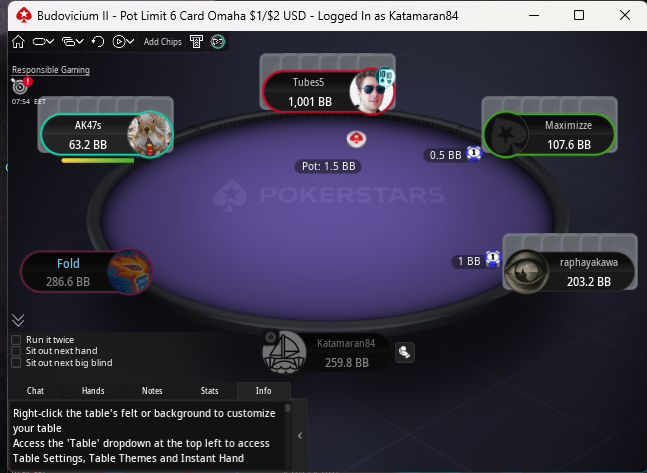Switch to the Chat tab
This screenshot has width=647, height=473.
point(35,391)
